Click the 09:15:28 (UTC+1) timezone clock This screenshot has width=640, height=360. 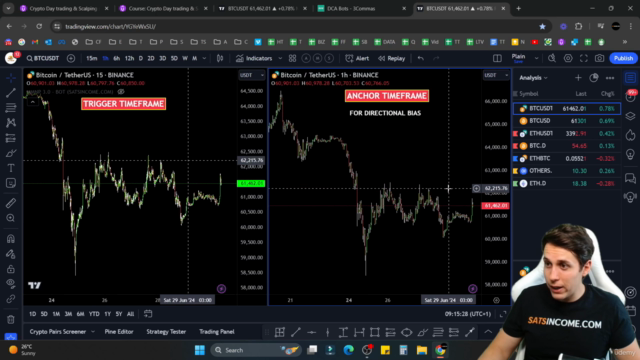click(x=468, y=314)
